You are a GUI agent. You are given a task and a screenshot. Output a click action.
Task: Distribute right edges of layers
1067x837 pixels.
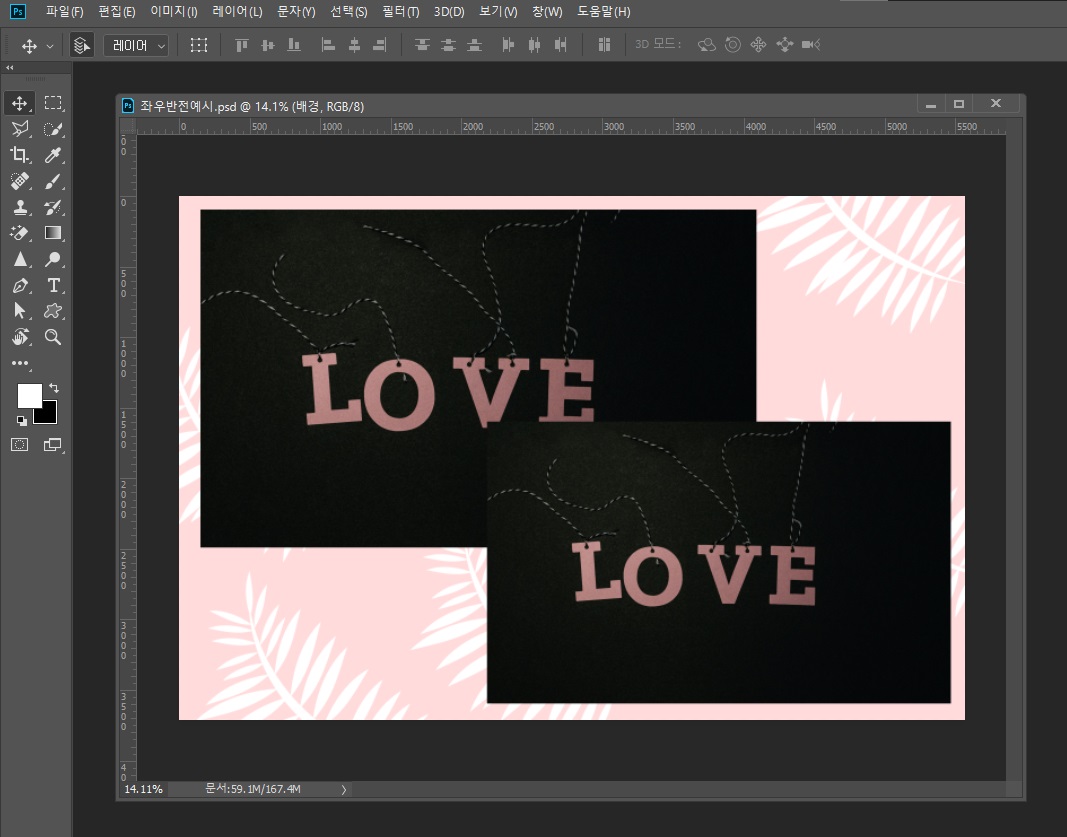(561, 45)
